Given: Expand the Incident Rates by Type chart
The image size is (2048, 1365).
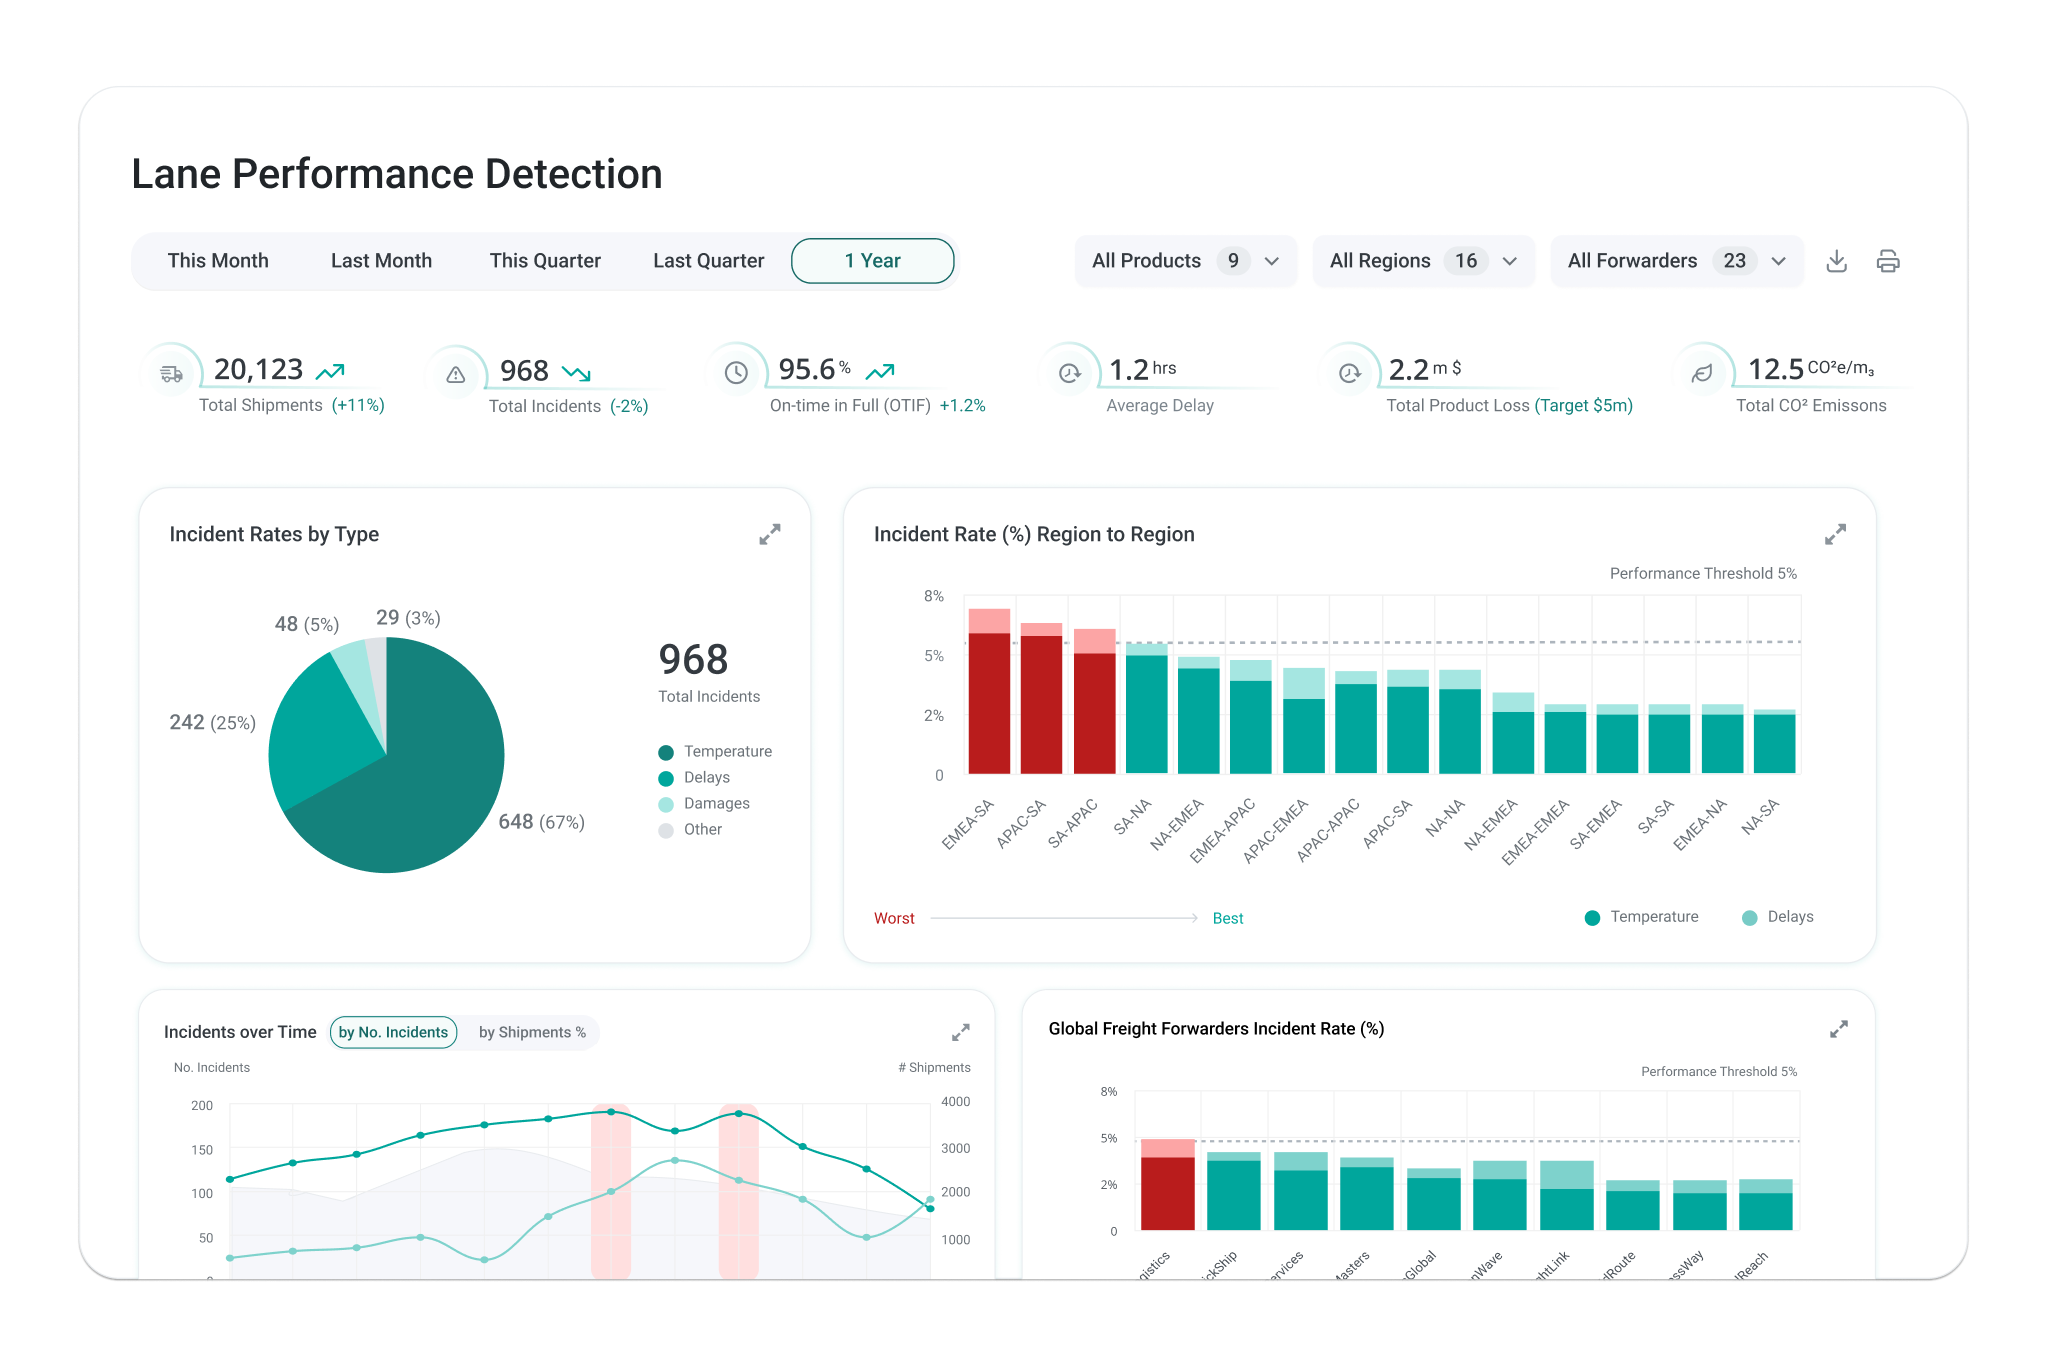Looking at the screenshot, I should click(769, 534).
